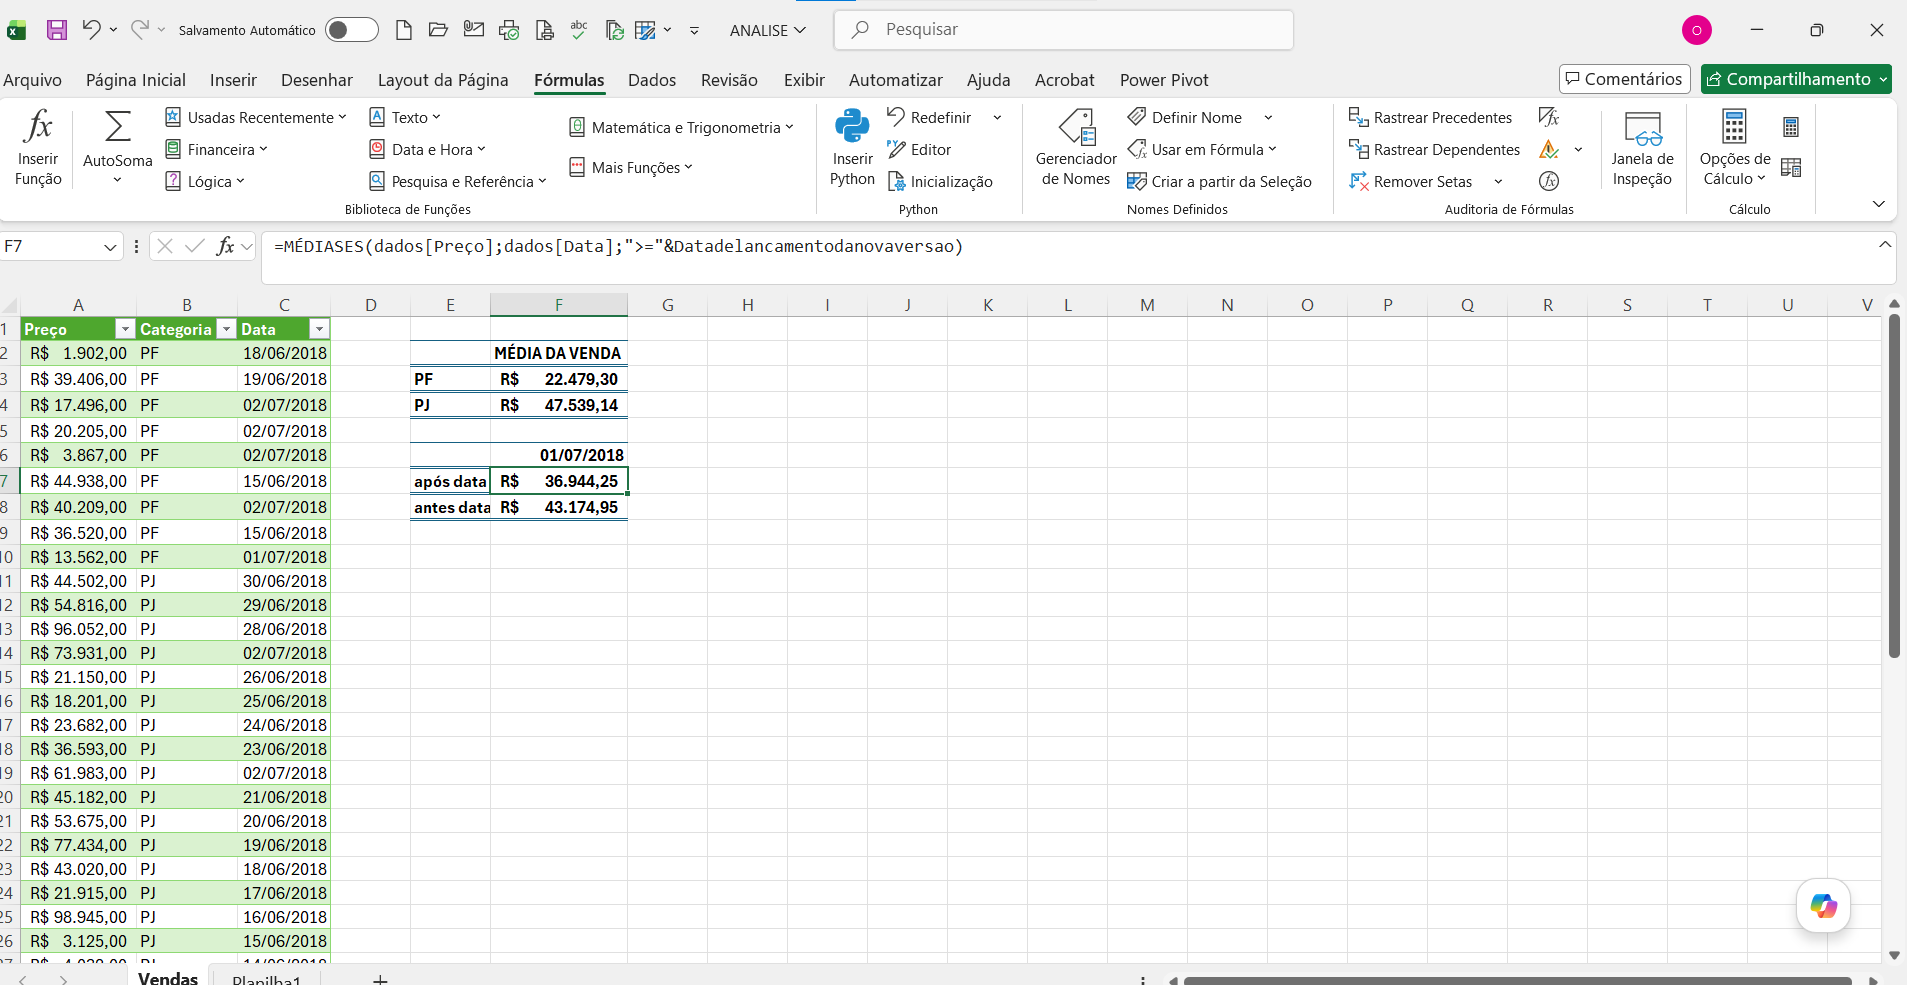Image resolution: width=1907 pixels, height=985 pixels.
Task: Click the Calcular Agora calculator icon
Action: click(x=1791, y=127)
